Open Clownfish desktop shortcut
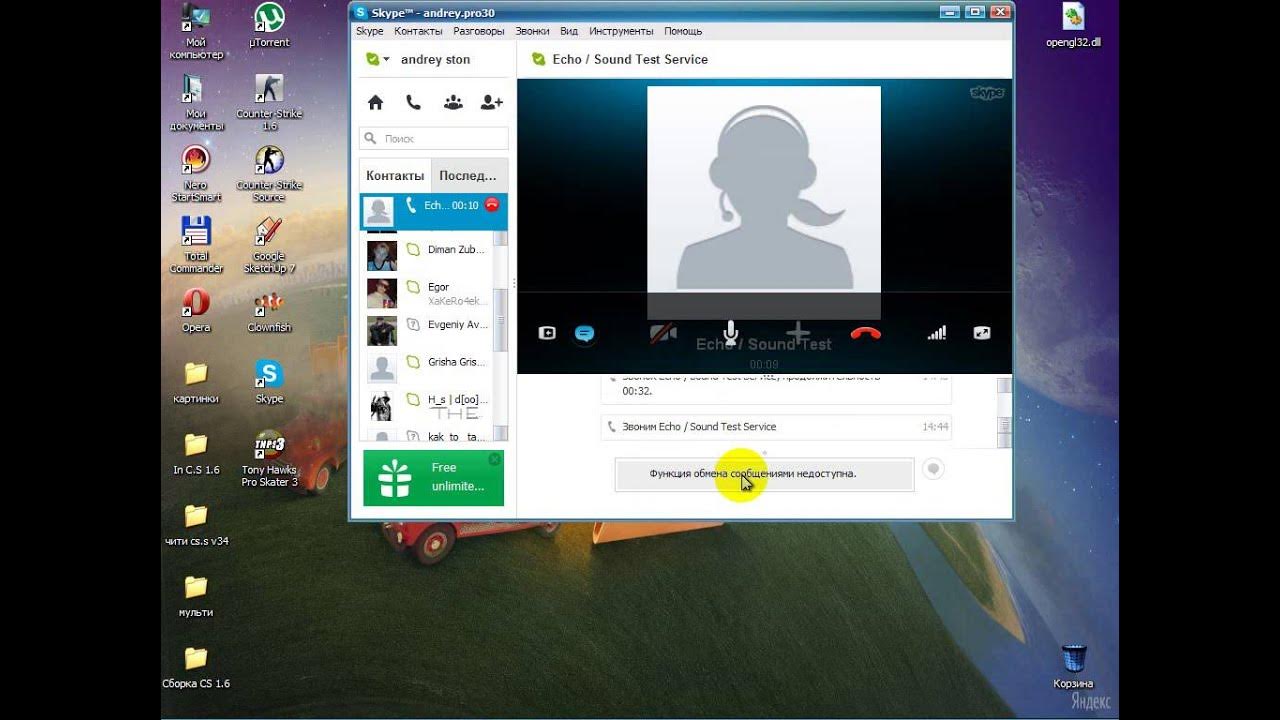This screenshot has height=720, width=1280. click(x=269, y=311)
